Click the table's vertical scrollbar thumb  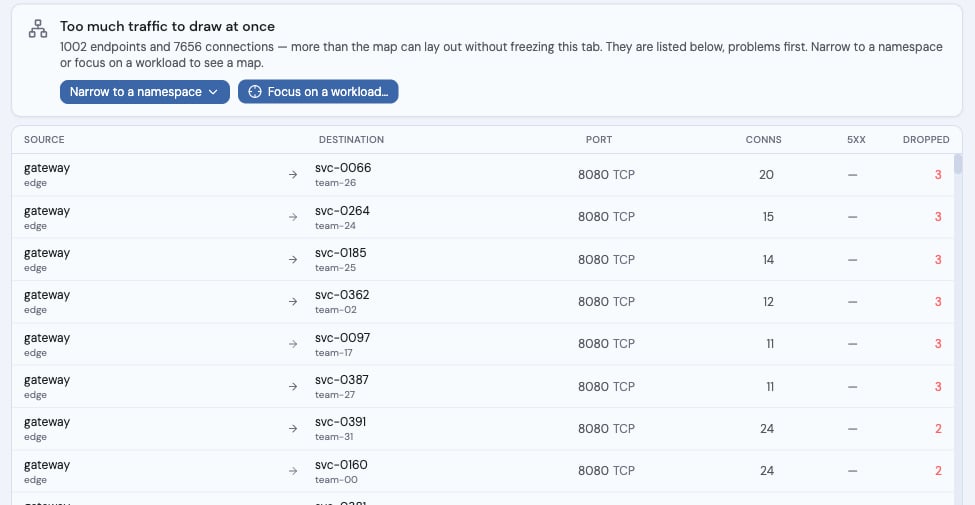coord(958,165)
